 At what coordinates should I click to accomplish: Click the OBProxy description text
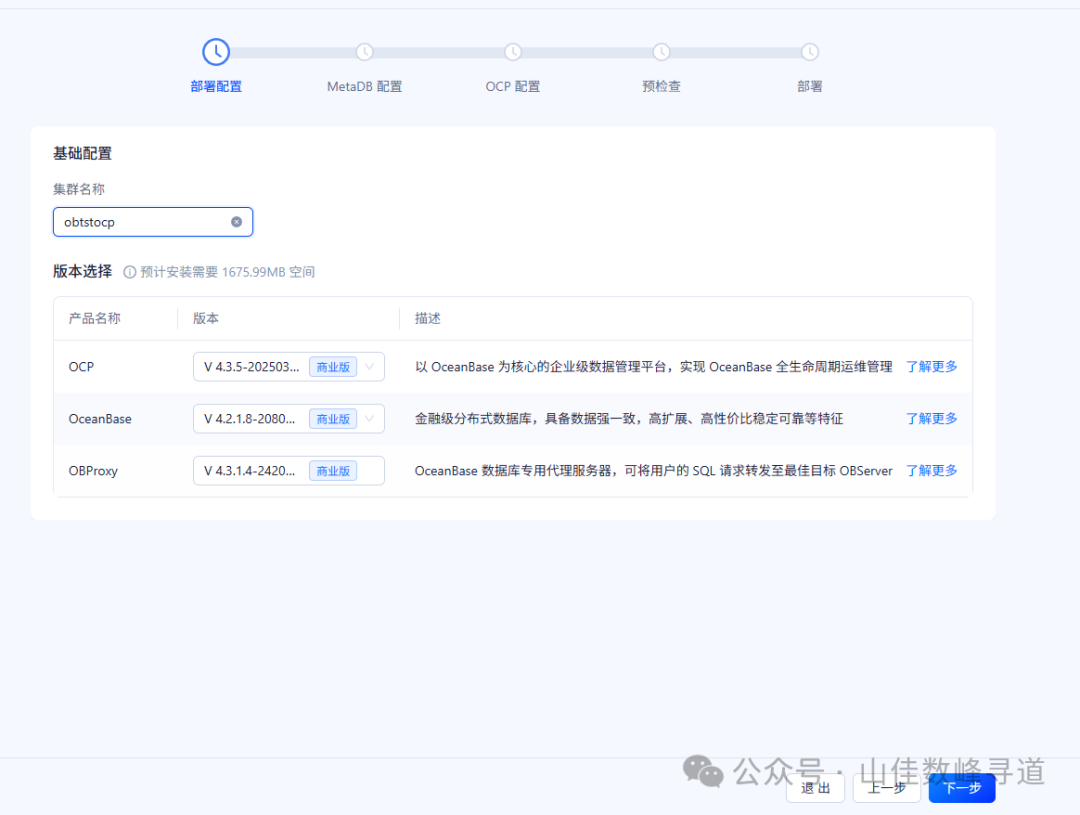click(653, 471)
